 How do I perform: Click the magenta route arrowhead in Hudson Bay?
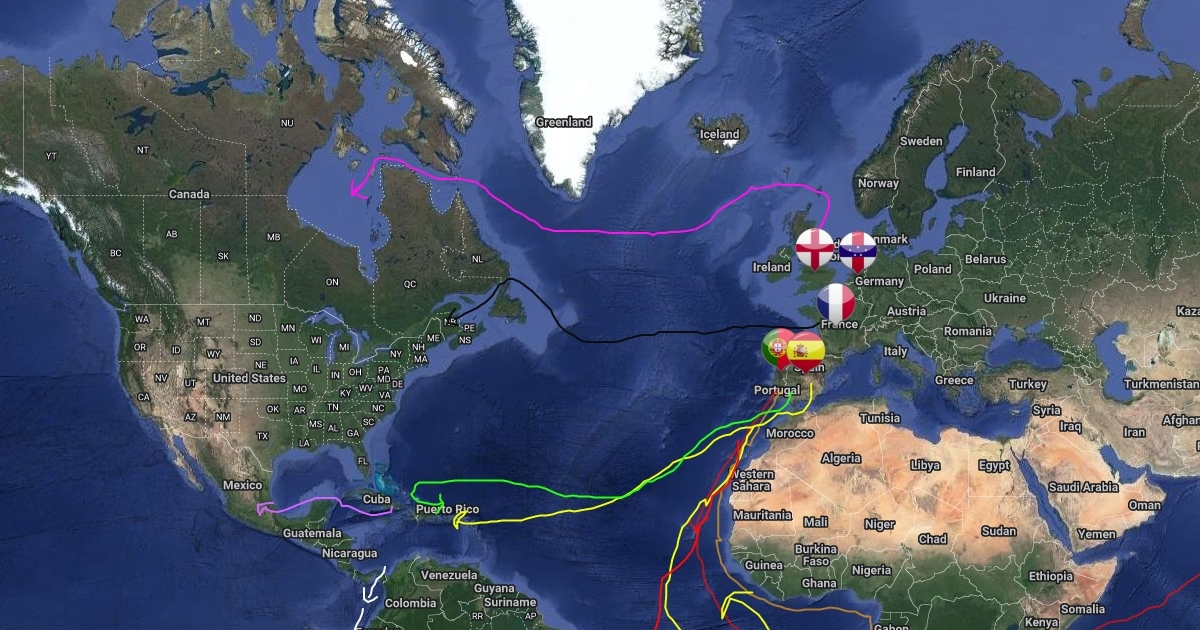(355, 191)
